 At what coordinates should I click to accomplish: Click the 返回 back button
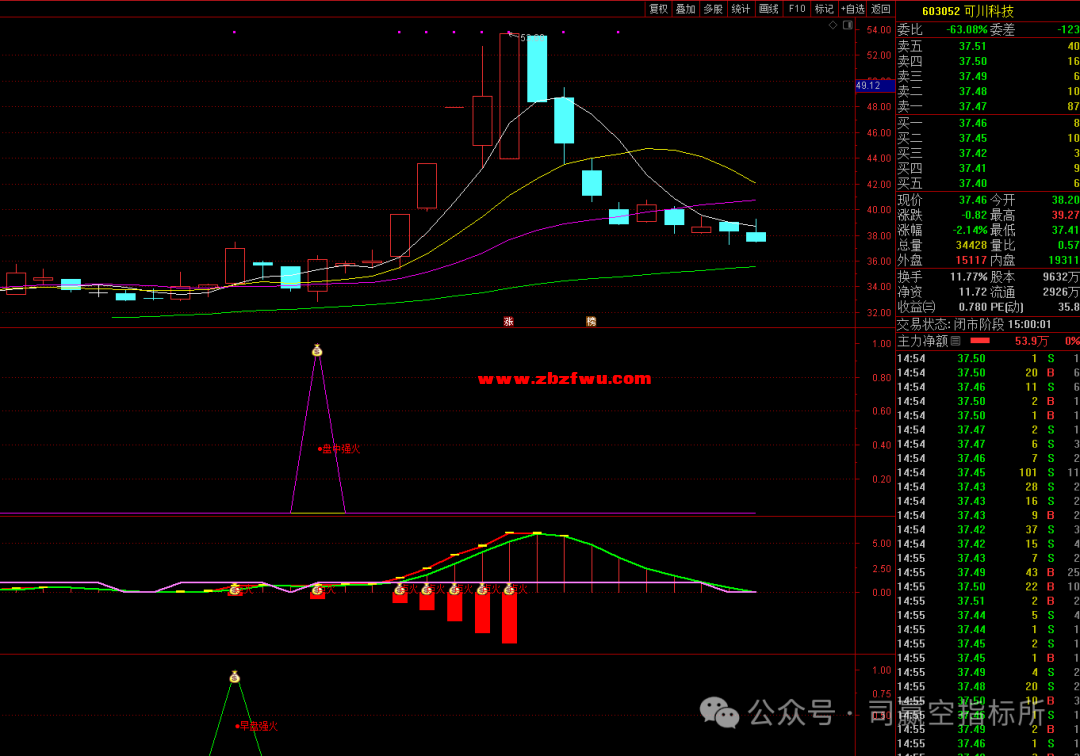click(881, 9)
